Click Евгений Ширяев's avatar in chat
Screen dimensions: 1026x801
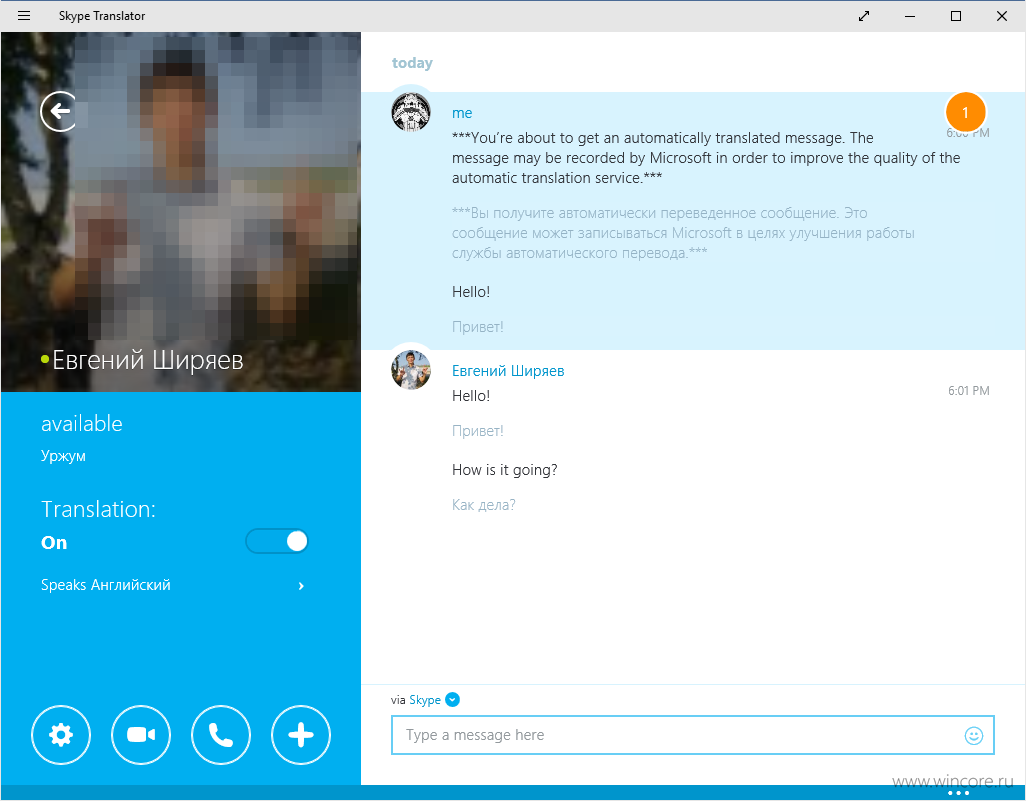(411, 370)
